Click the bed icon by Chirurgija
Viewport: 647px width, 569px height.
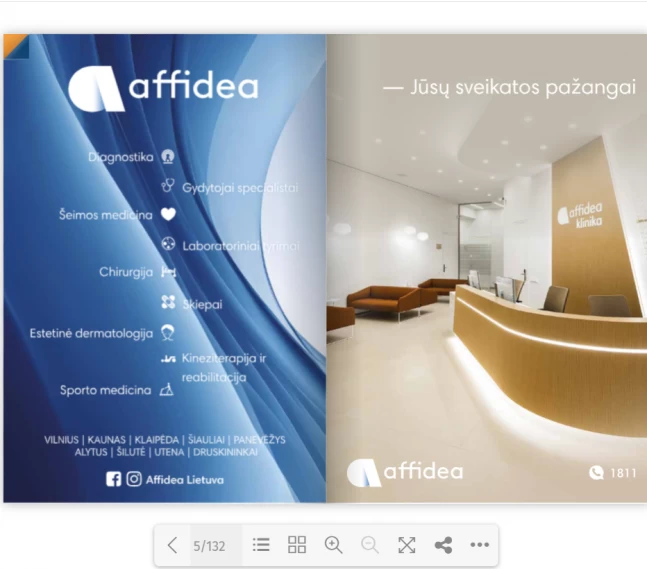[168, 272]
